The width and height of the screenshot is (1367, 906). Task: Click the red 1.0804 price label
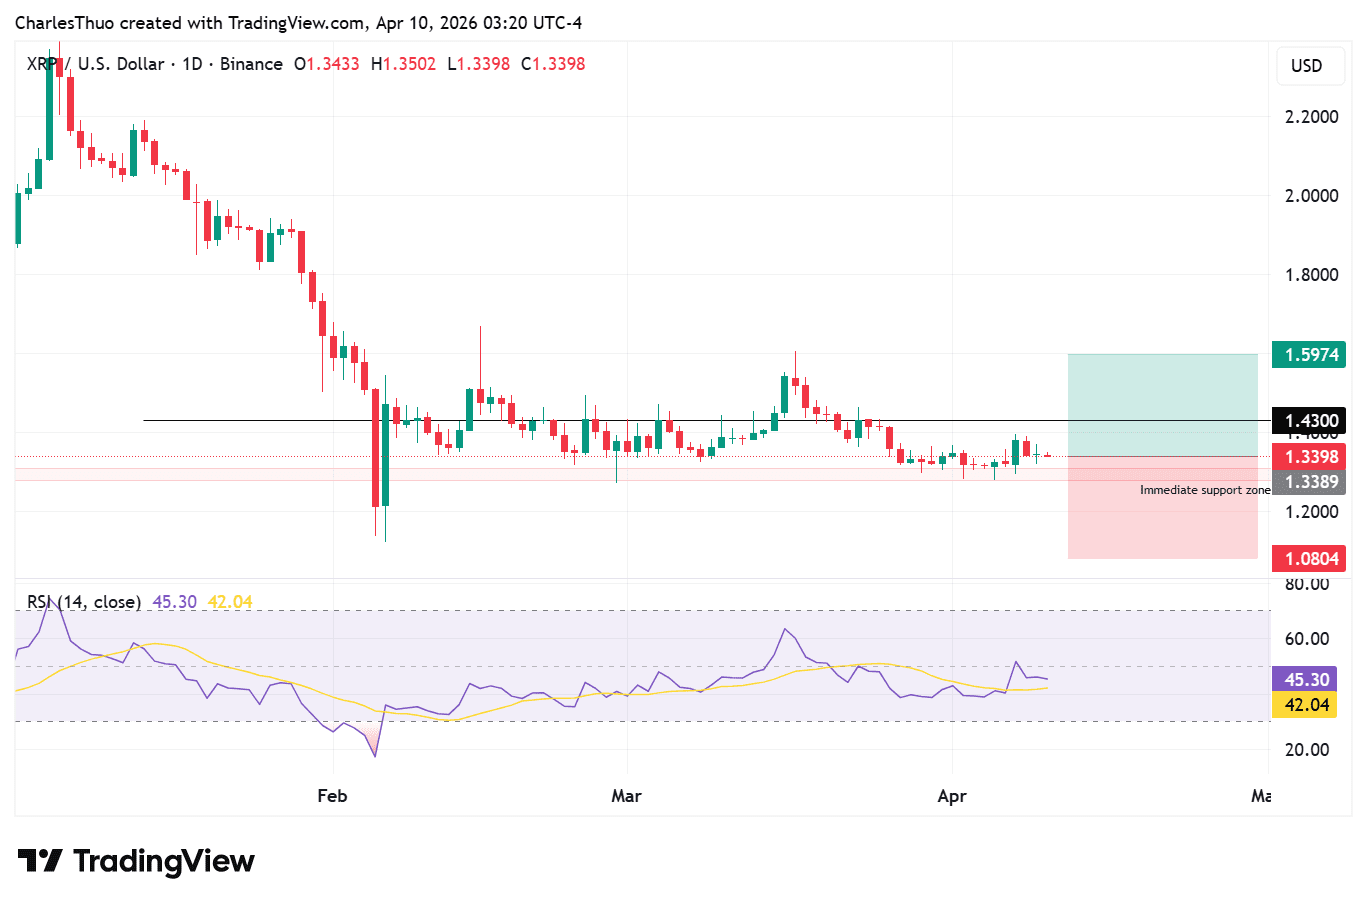(x=1309, y=558)
